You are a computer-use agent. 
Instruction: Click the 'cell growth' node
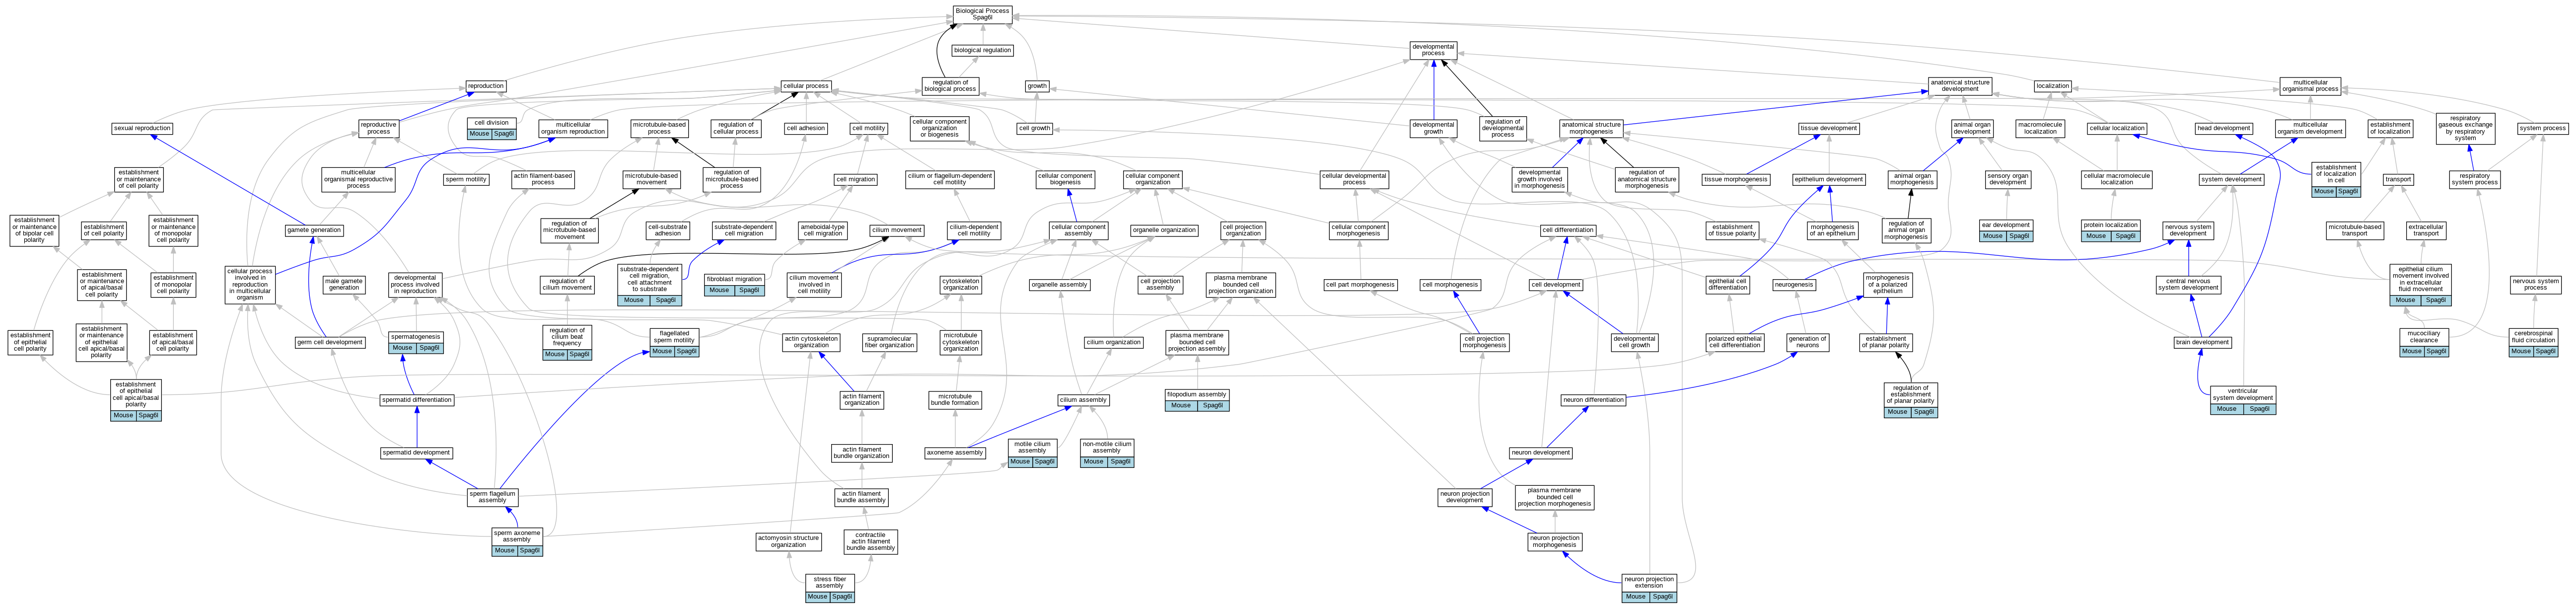tap(1035, 128)
